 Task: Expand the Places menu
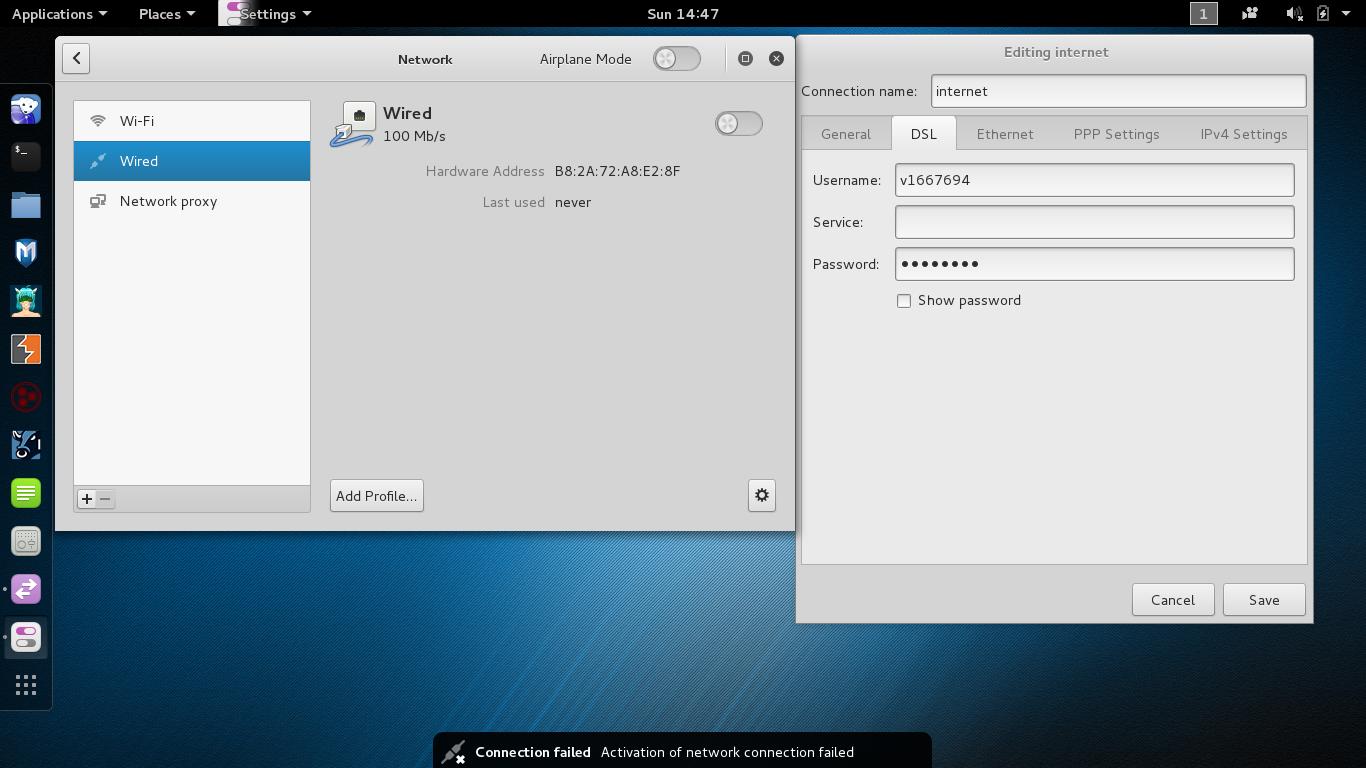tap(166, 14)
